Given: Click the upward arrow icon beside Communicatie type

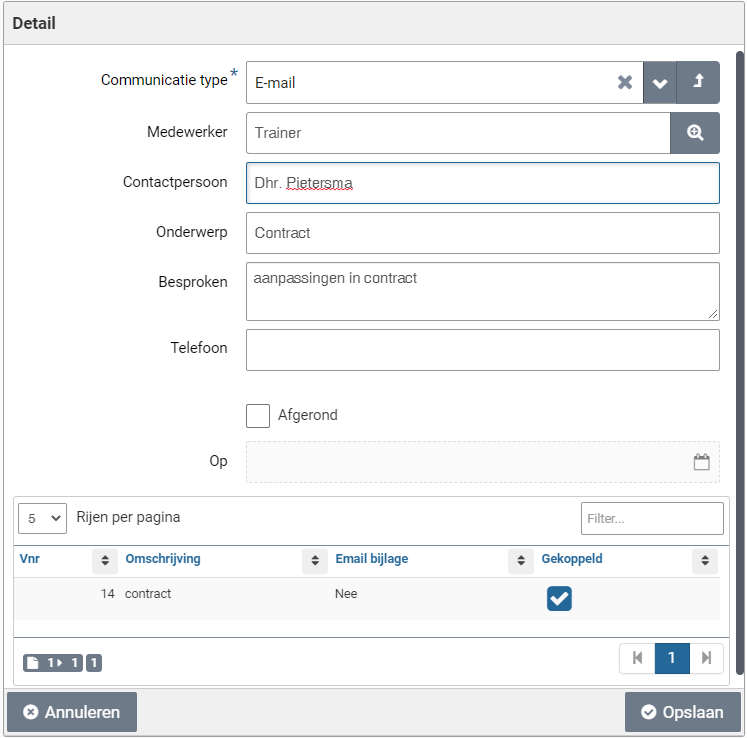Looking at the screenshot, I should [698, 83].
